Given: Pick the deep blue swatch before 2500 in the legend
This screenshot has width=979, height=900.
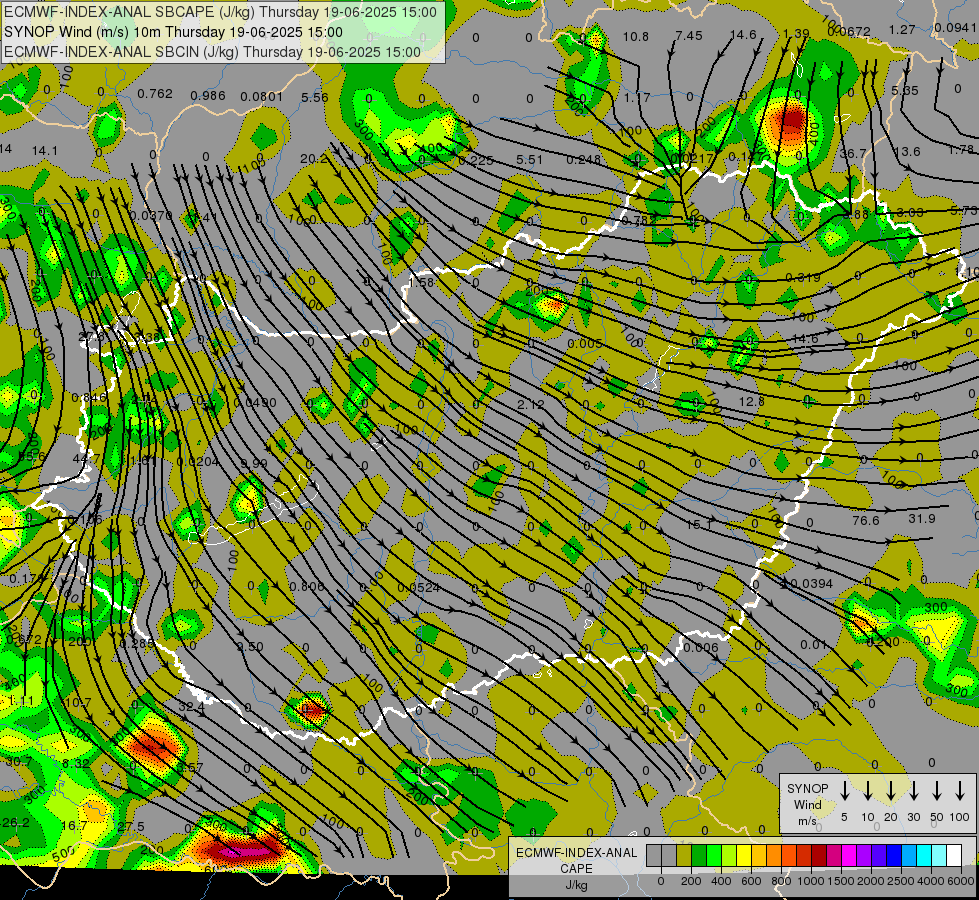Looking at the screenshot, I should click(x=893, y=856).
